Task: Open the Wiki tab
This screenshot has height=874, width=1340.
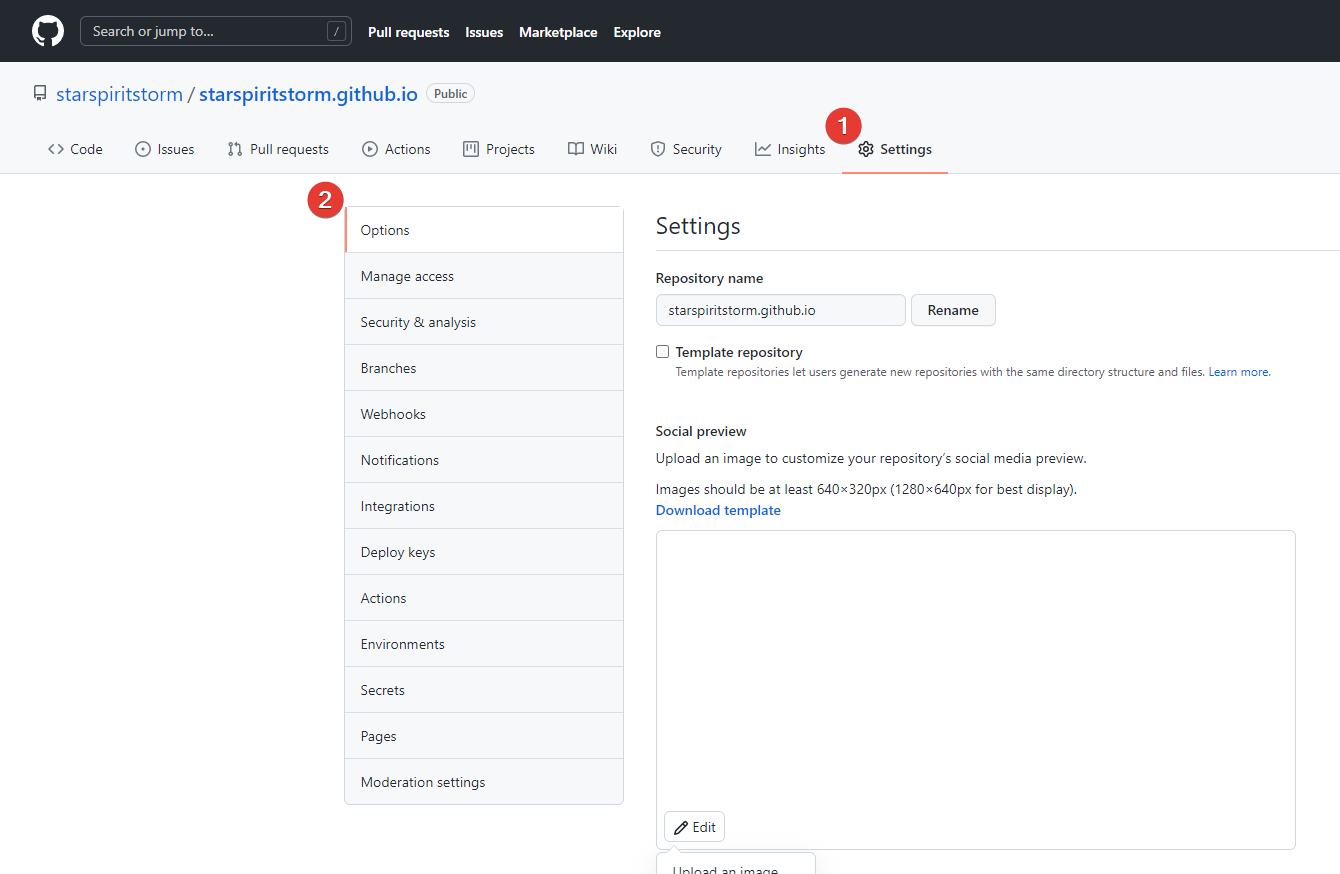Action: pyautogui.click(x=593, y=149)
